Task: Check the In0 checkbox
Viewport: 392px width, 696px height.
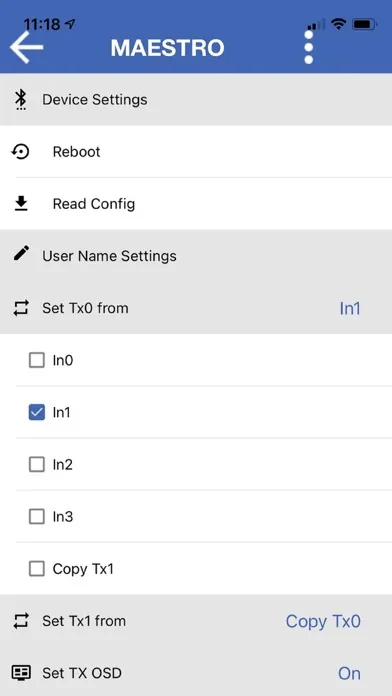Action: [37, 360]
